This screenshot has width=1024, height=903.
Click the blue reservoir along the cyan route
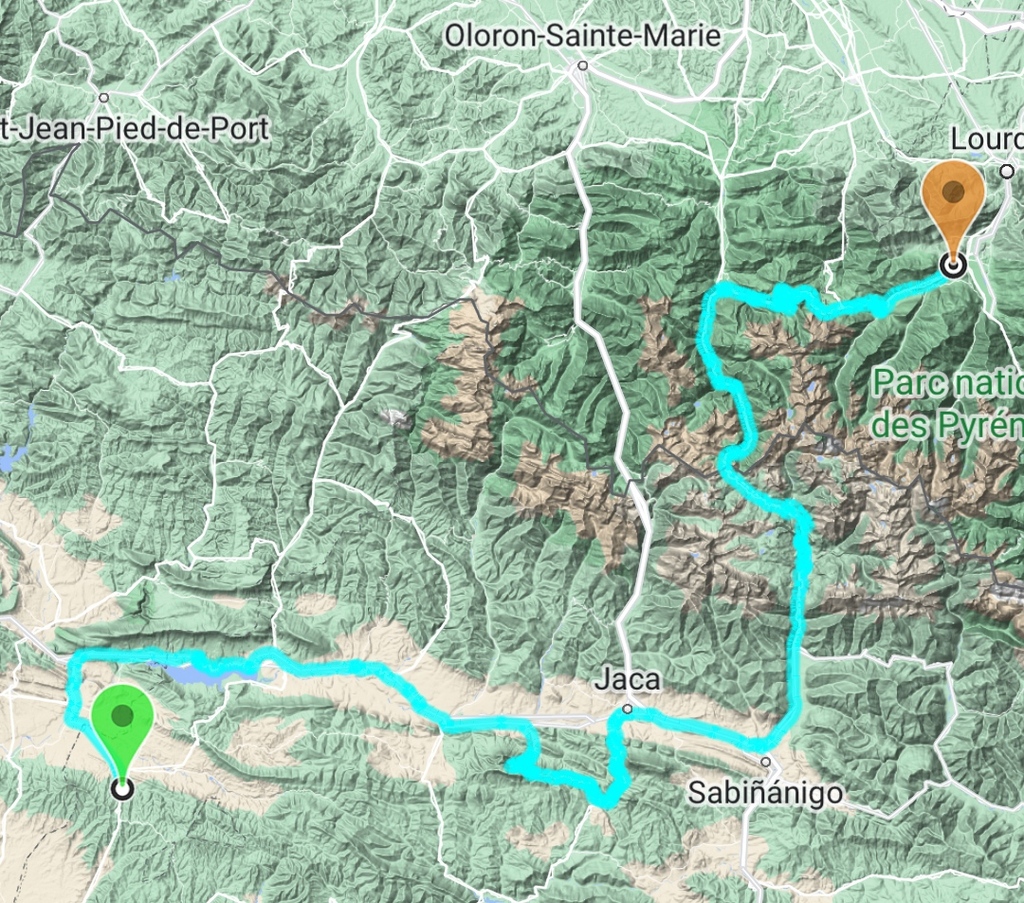pos(196,673)
